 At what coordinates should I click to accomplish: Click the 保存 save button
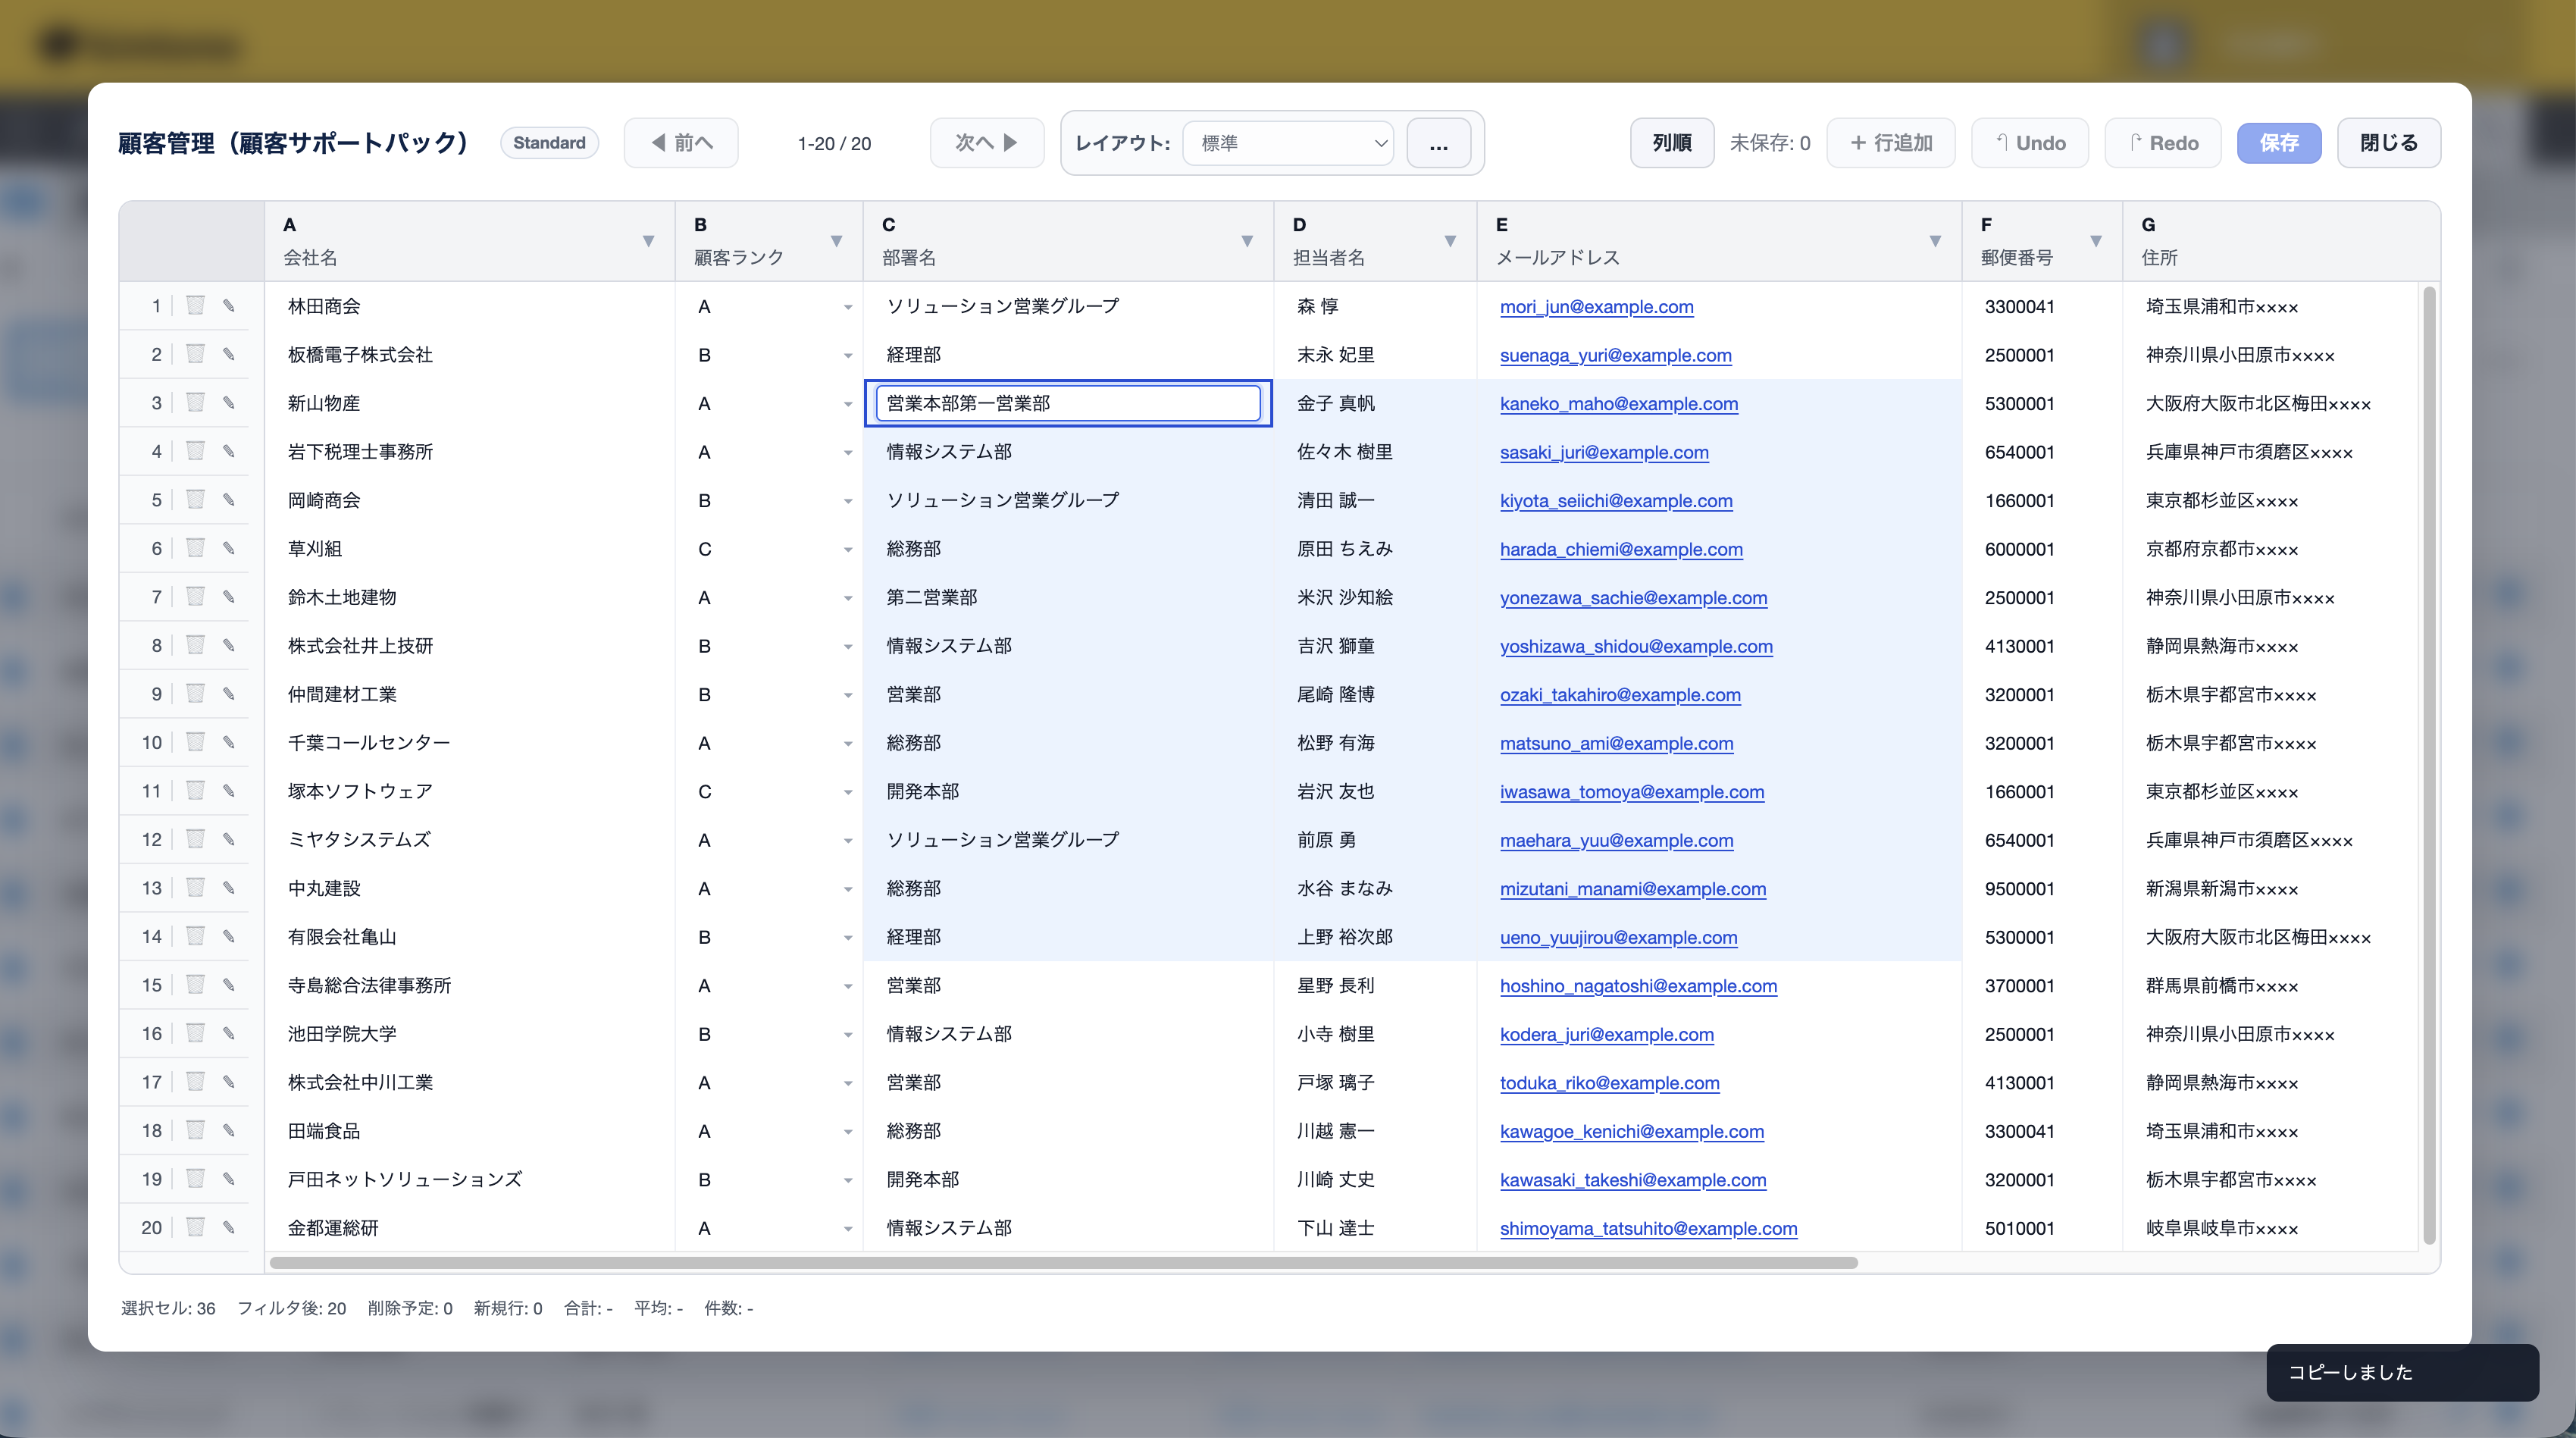click(x=2279, y=143)
